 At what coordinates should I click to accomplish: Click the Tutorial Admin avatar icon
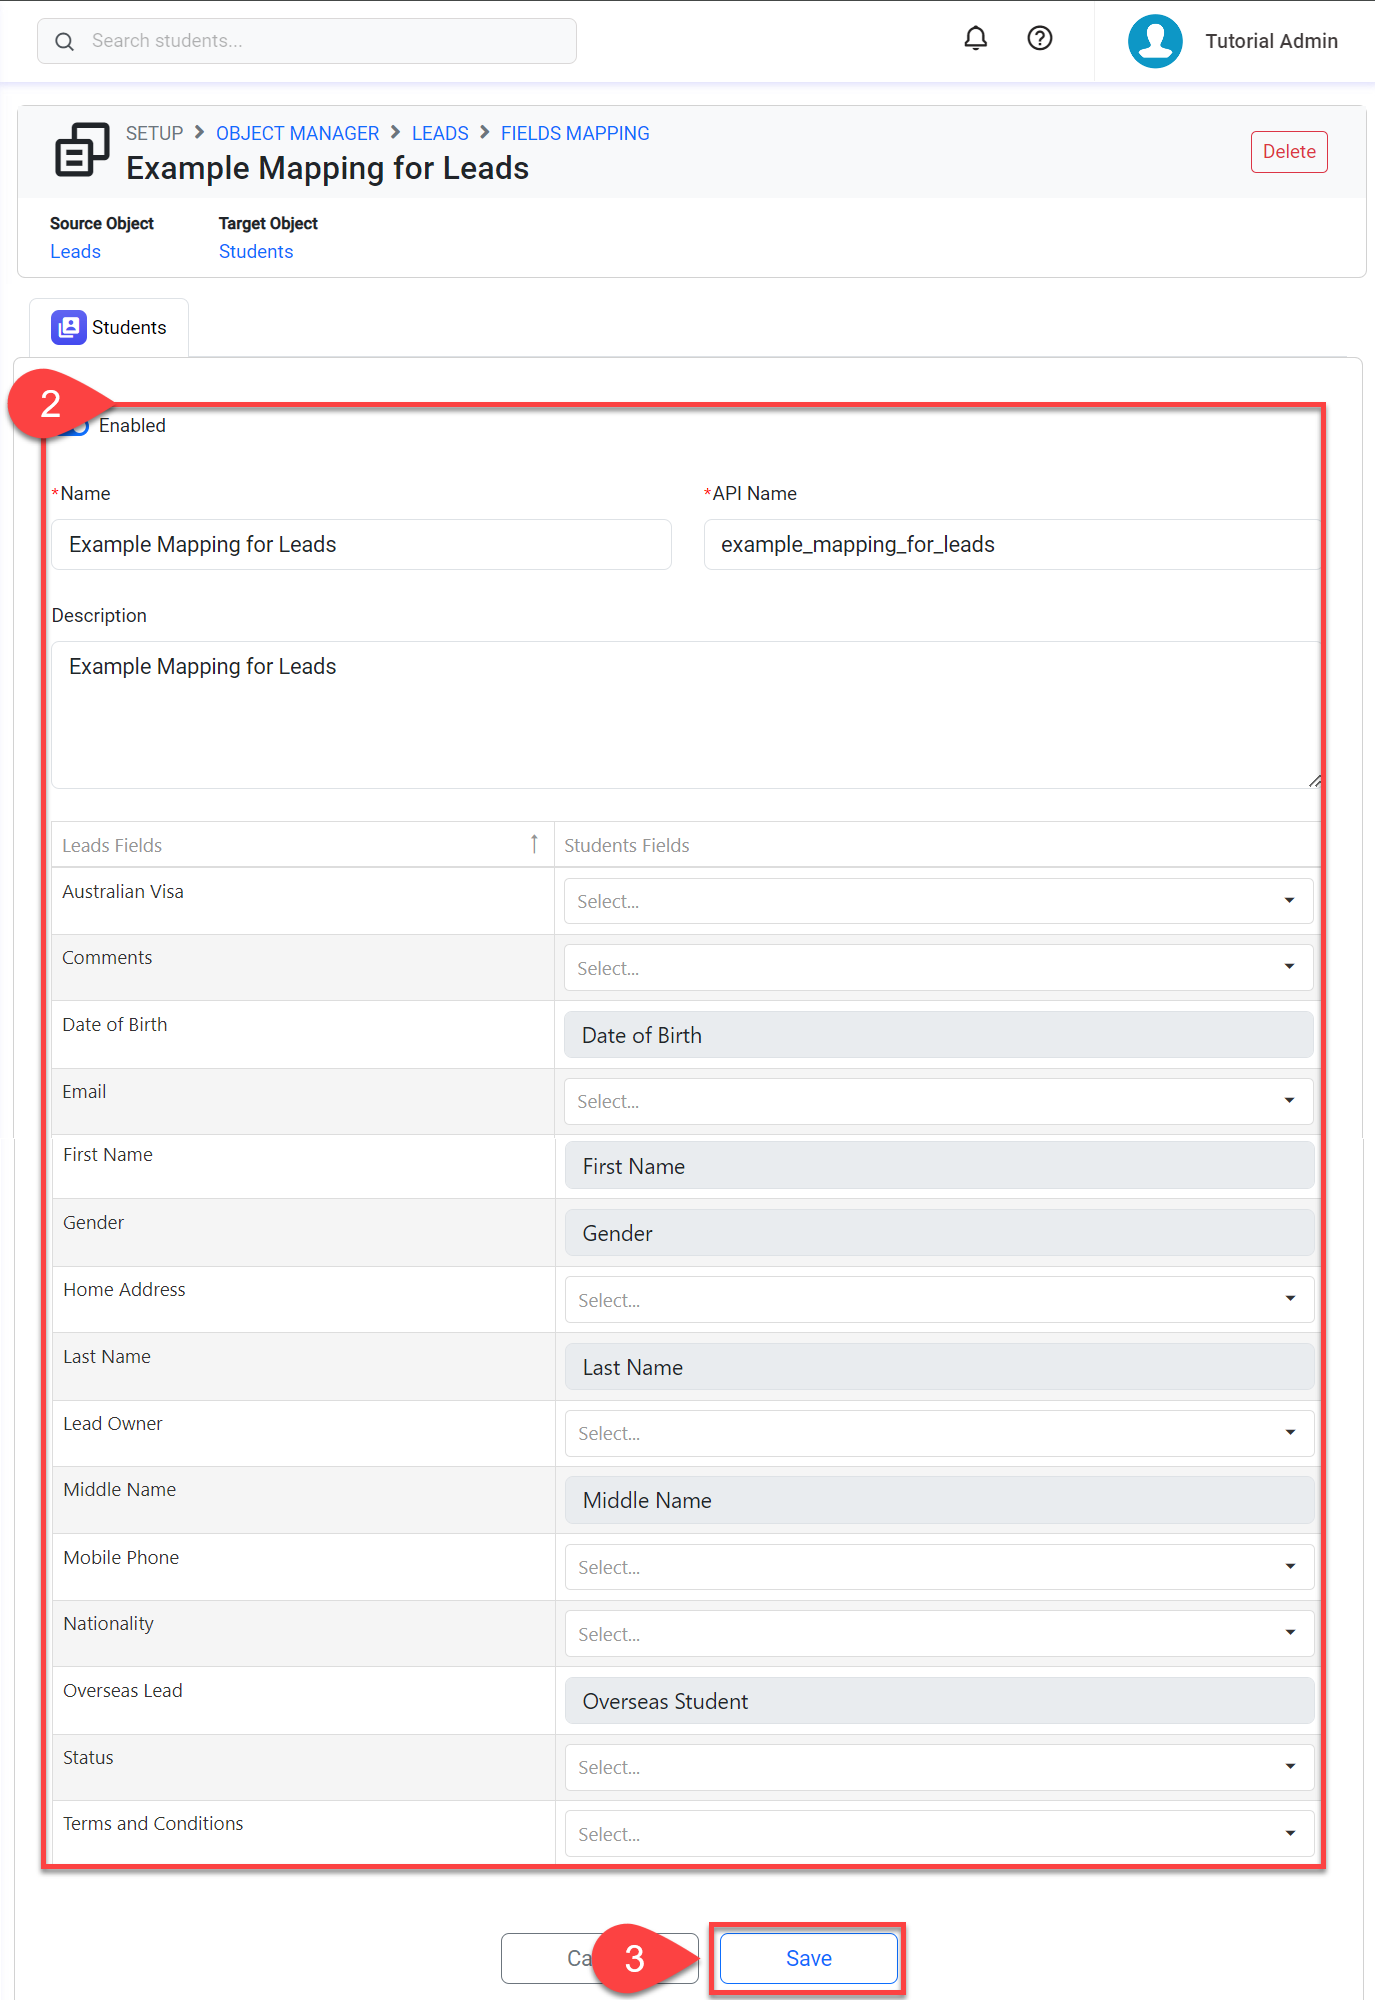point(1155,41)
